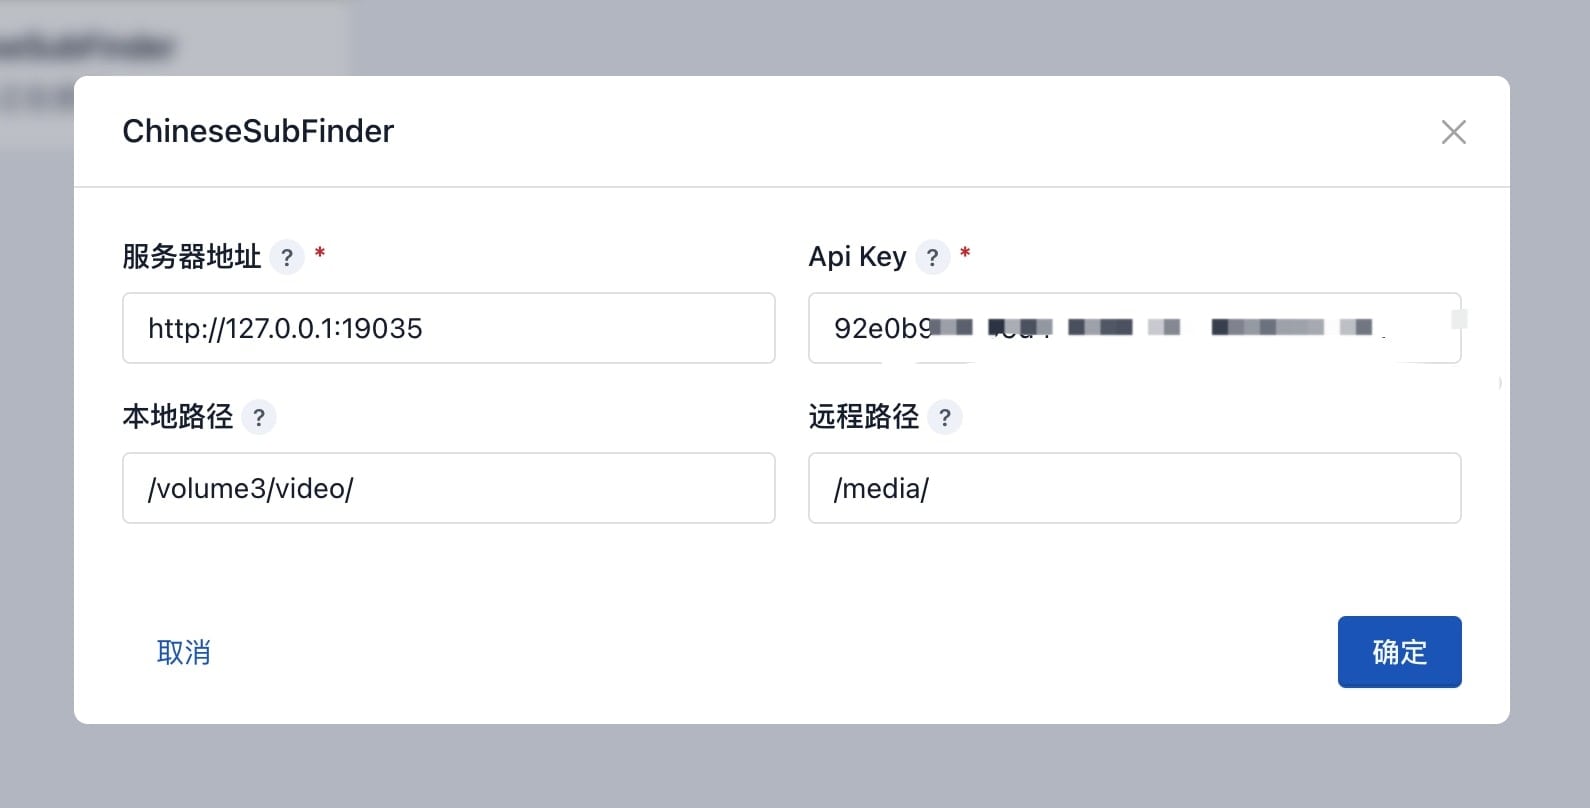1590x808 pixels.
Task: Open the question-mark hint for 远程路径
Action: click(945, 417)
